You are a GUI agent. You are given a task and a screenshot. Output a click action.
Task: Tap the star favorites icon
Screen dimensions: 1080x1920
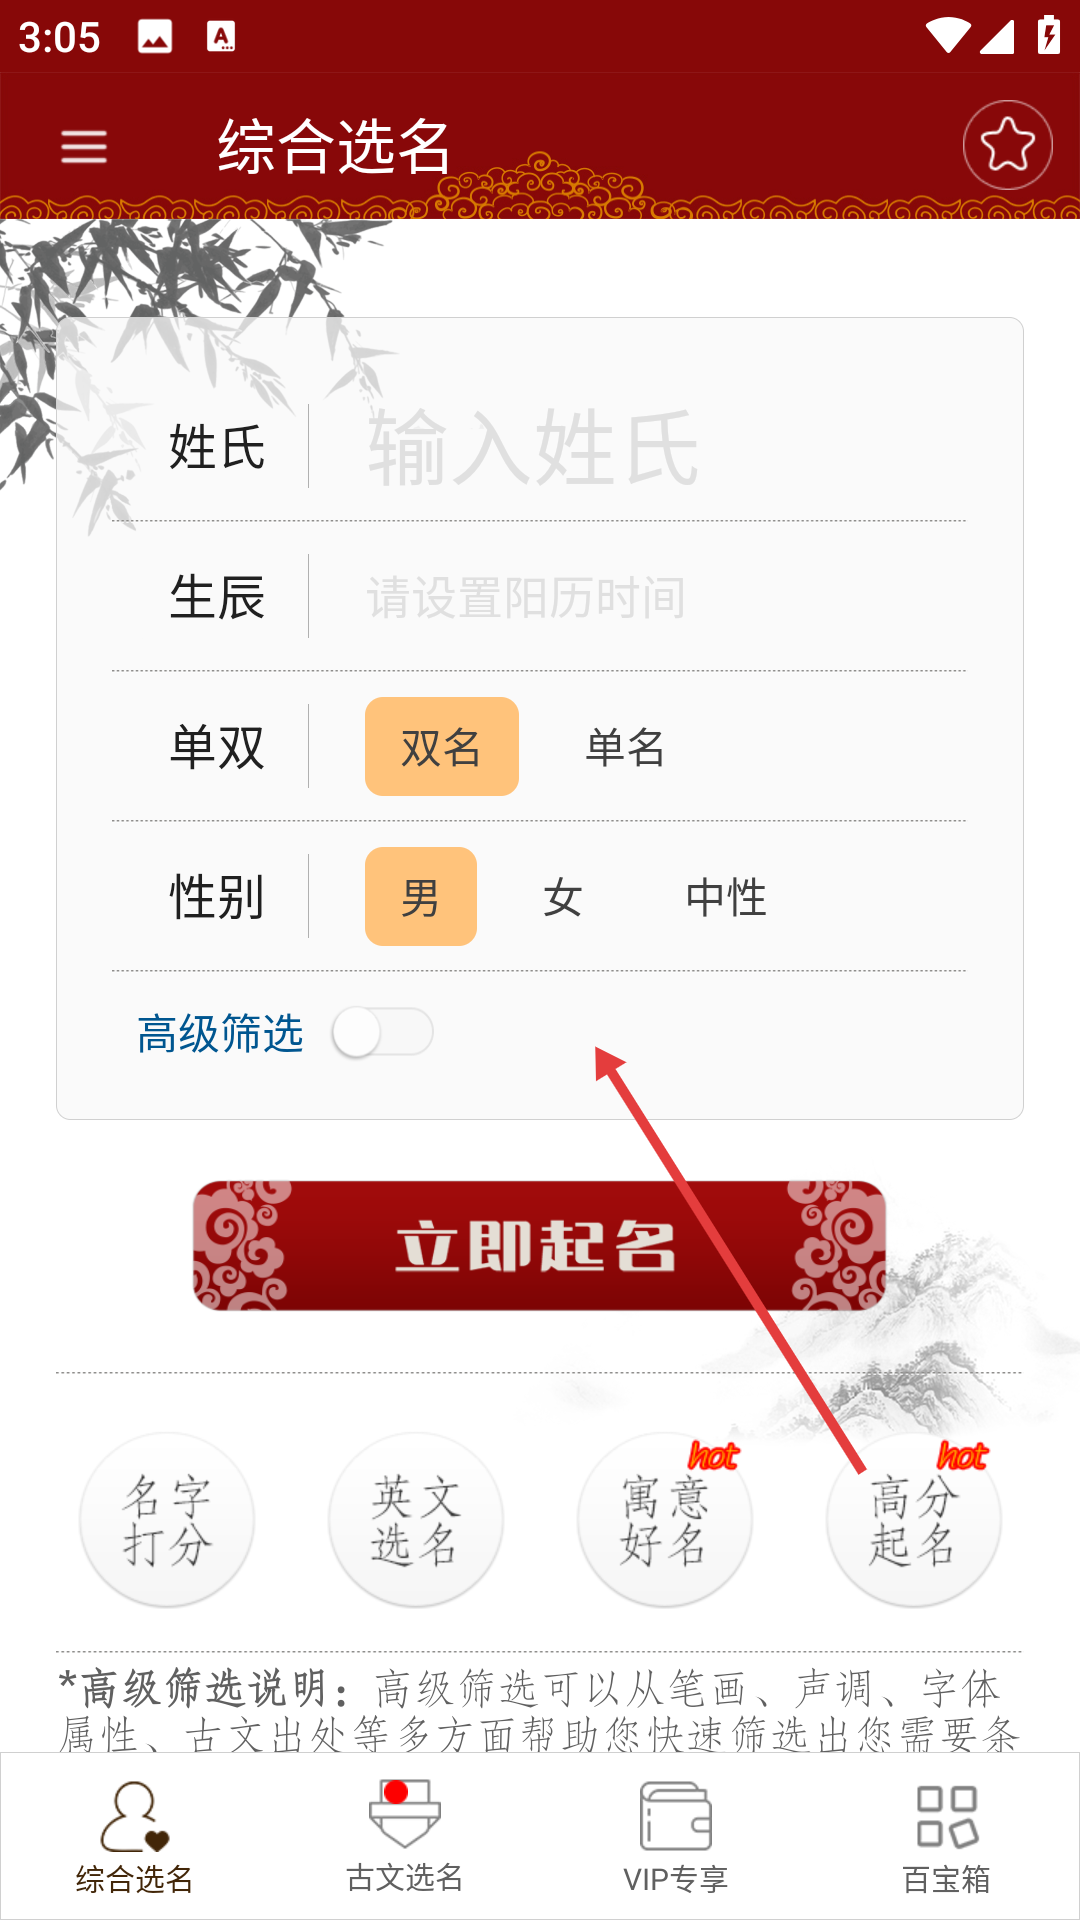pos(1007,145)
